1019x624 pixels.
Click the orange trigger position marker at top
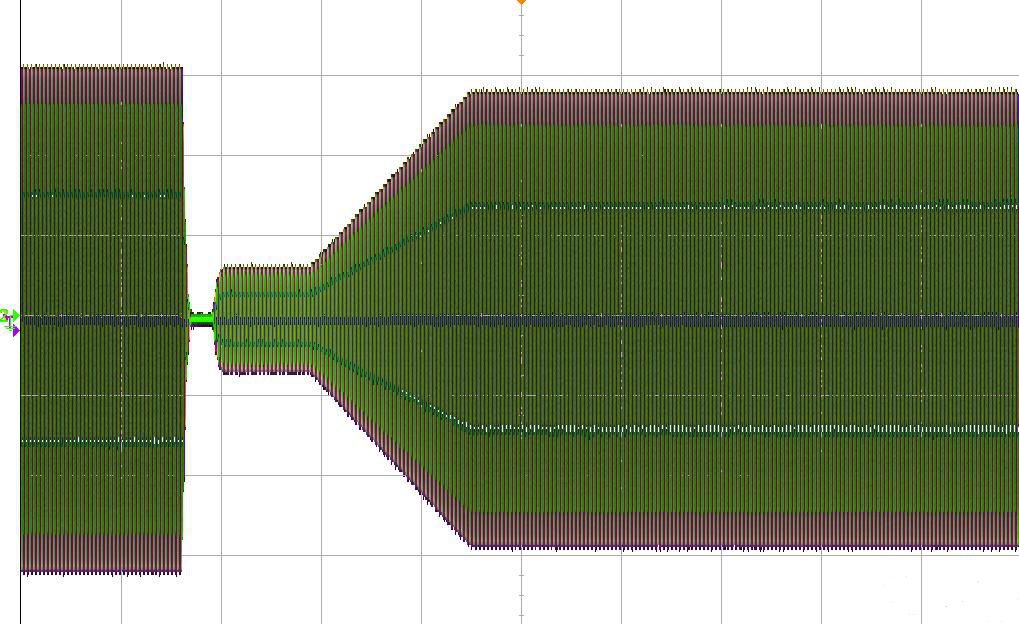point(521,3)
